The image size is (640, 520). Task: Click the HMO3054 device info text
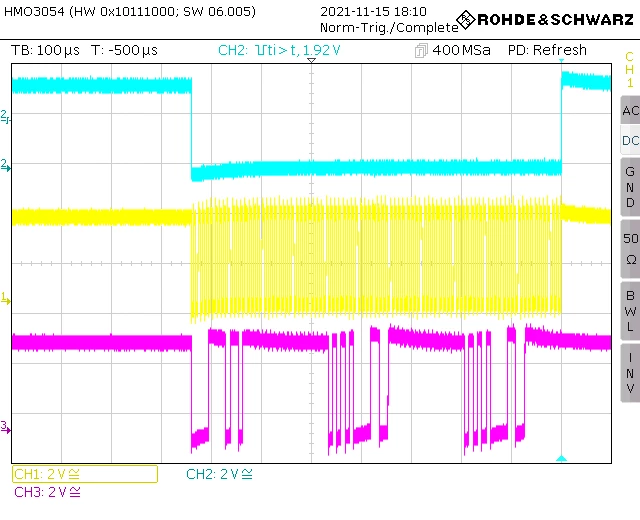[x=130, y=11]
